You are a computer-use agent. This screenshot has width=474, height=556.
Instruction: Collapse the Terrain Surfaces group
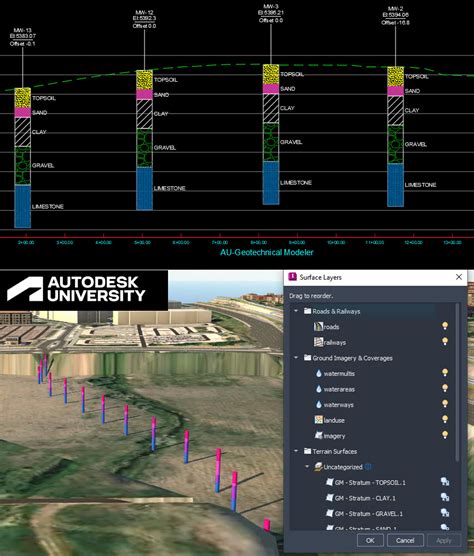296,451
